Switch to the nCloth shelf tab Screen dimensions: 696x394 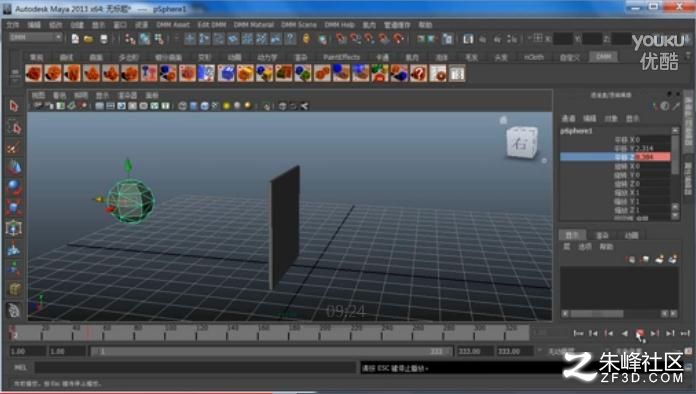[x=534, y=57]
